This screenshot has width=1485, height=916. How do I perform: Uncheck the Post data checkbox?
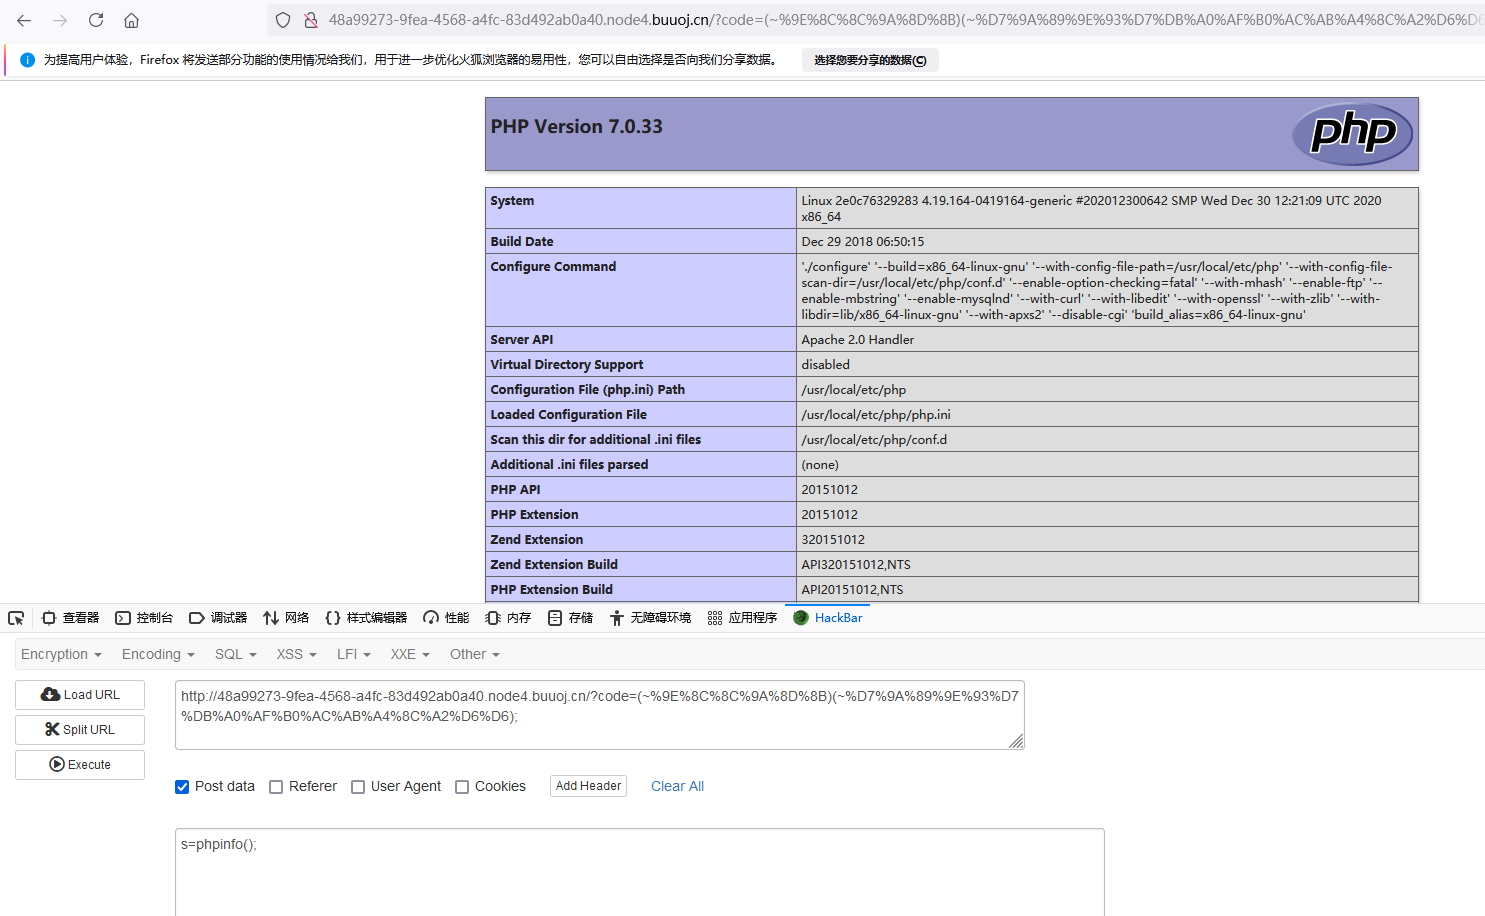[x=182, y=787]
